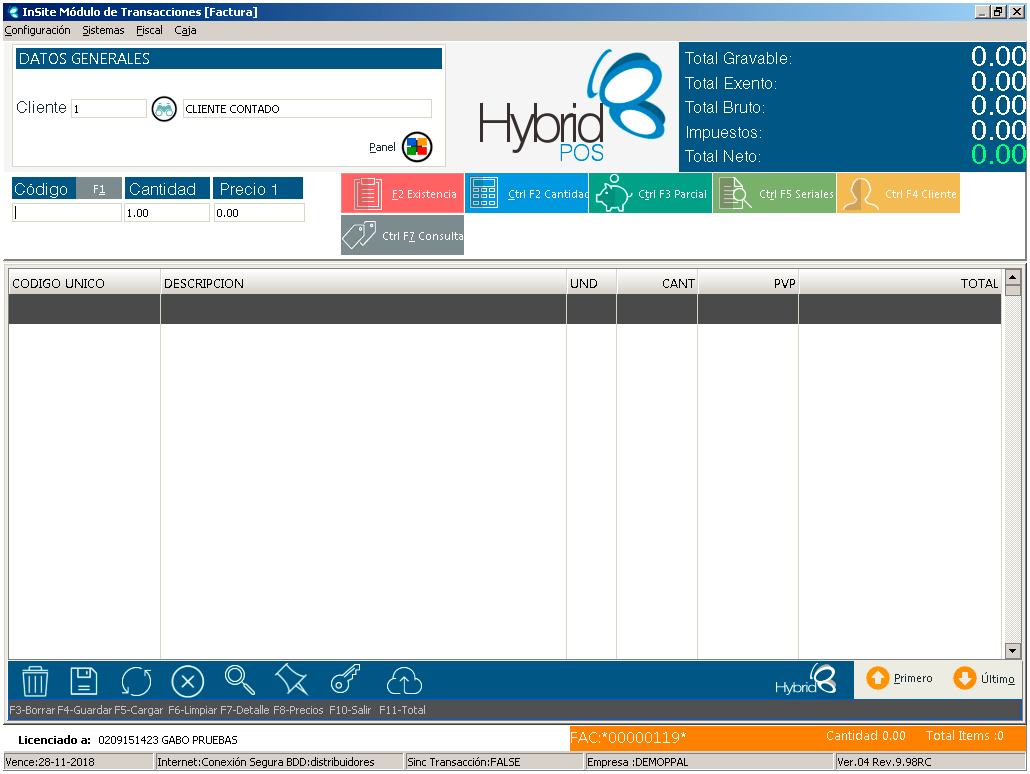This screenshot has width=1030, height=774.
Task: Click the F8-Precios pushpin icon
Action: coord(292,679)
